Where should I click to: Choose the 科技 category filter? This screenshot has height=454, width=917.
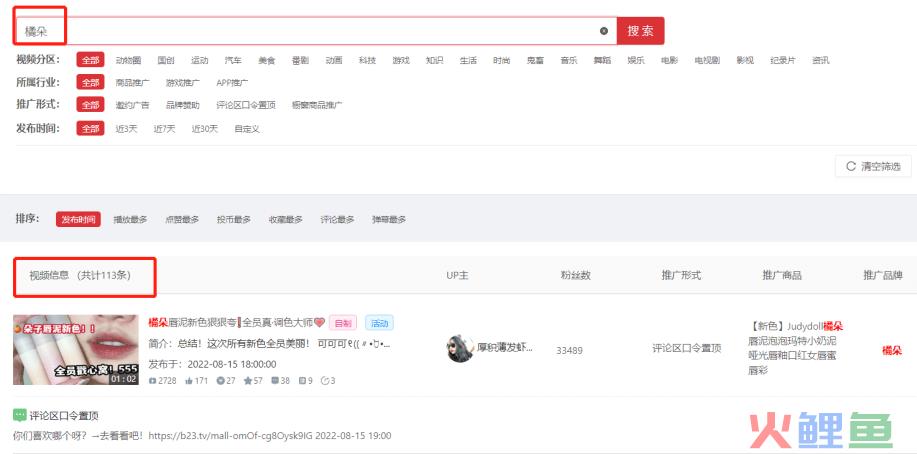tap(367, 60)
